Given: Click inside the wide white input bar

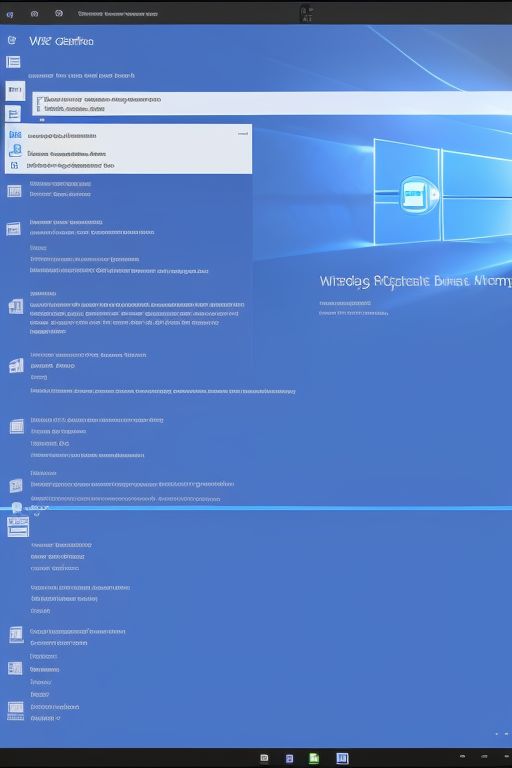Looking at the screenshot, I should click(x=272, y=103).
